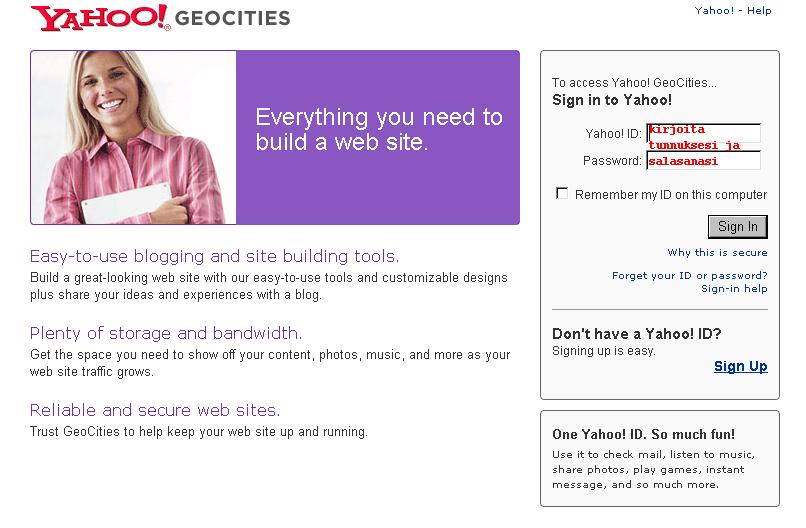Image resolution: width=806 pixels, height=528 pixels.
Task: Click the Plenty of storage and bandwidth heading
Action: click(x=166, y=333)
